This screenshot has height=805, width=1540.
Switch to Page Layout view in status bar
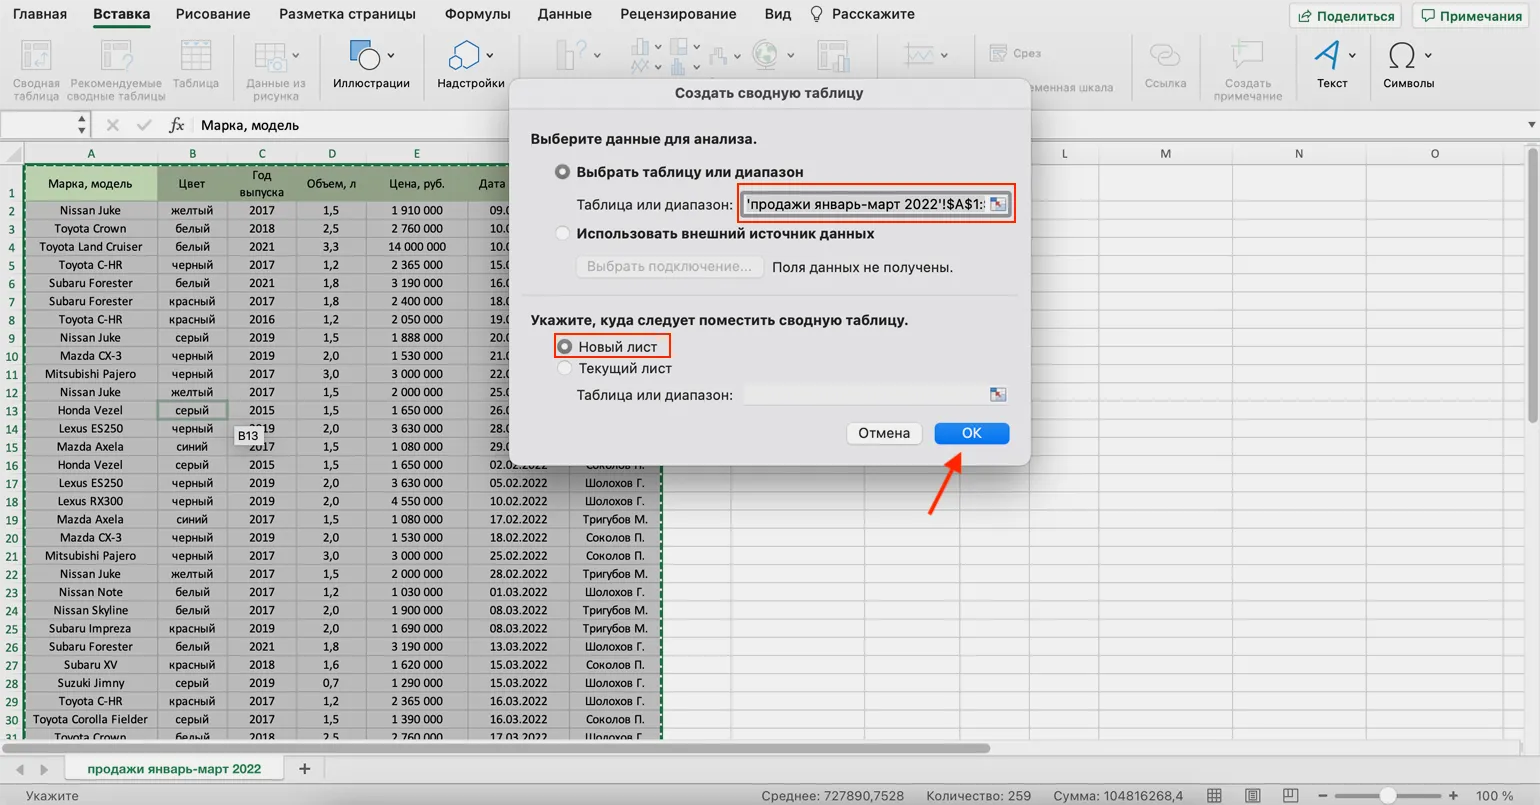coord(1252,796)
